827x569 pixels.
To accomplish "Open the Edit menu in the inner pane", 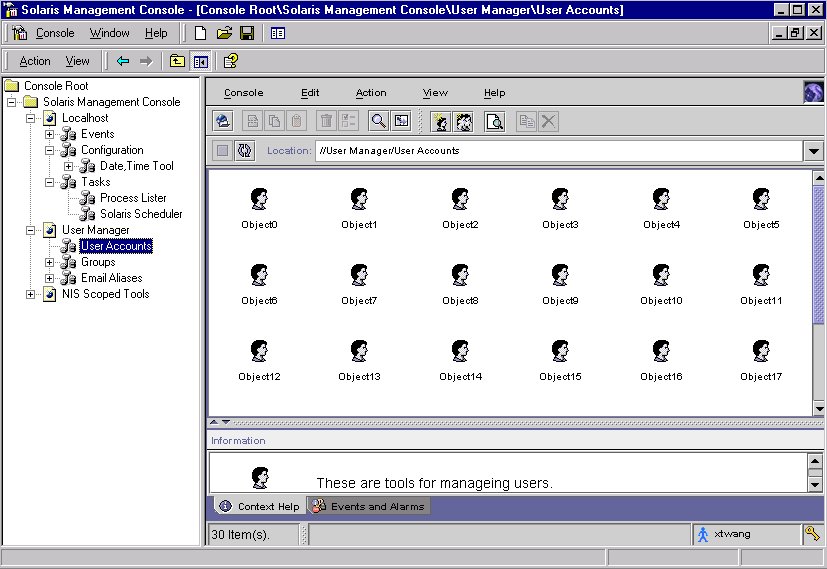I will click(310, 93).
